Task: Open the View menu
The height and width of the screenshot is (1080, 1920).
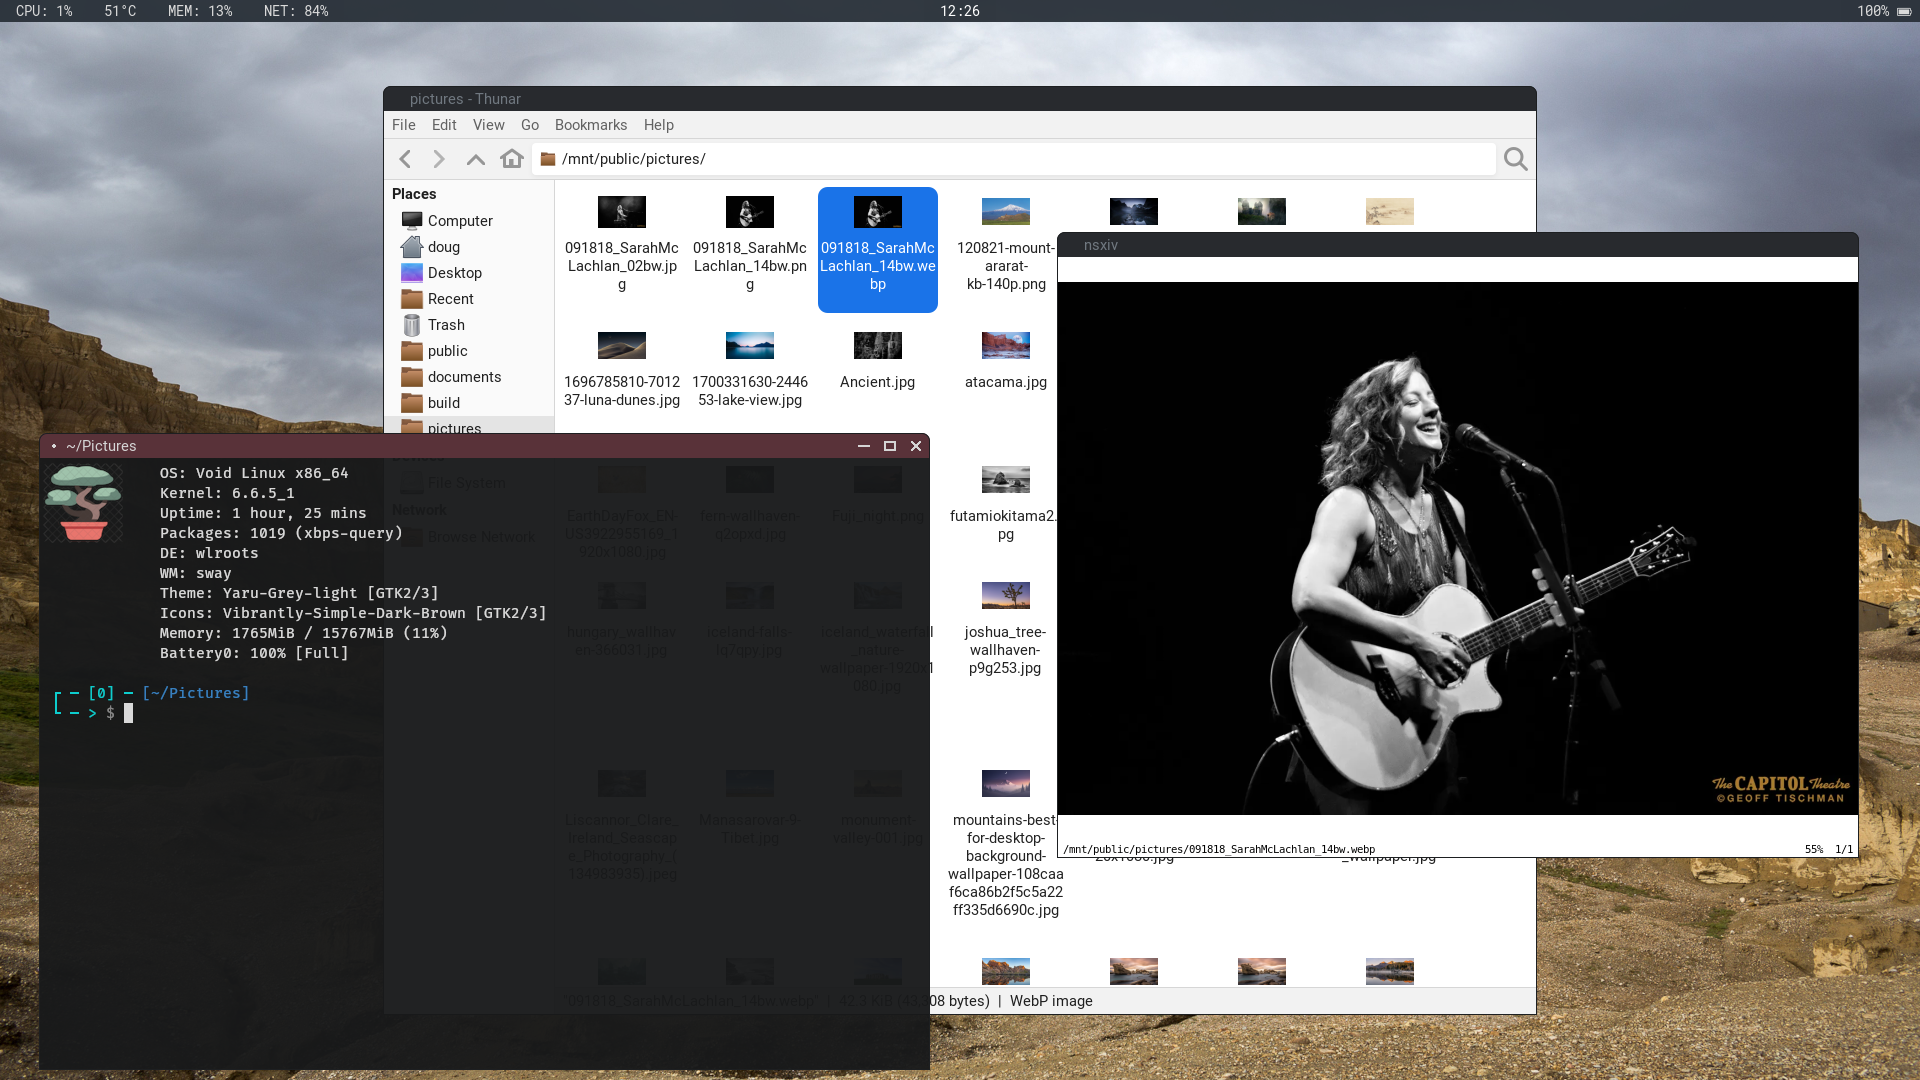Action: point(488,125)
